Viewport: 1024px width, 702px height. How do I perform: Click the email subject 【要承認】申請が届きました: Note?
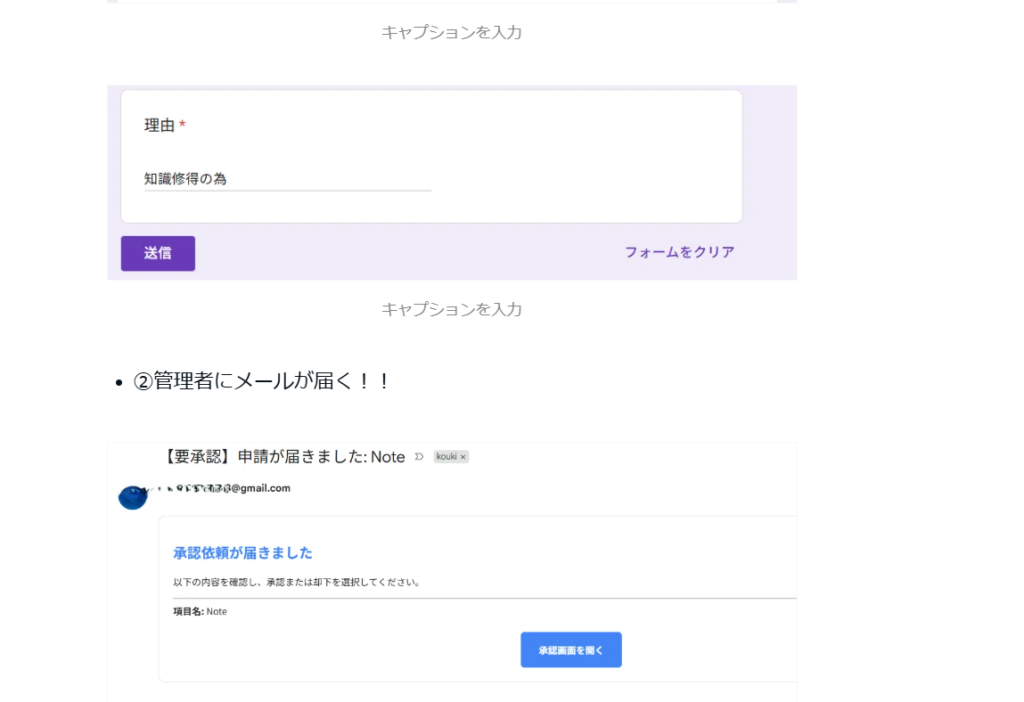click(283, 457)
